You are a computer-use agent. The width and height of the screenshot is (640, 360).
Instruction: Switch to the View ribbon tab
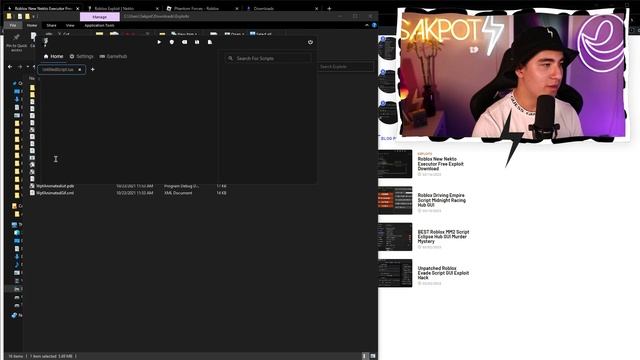click(70, 25)
